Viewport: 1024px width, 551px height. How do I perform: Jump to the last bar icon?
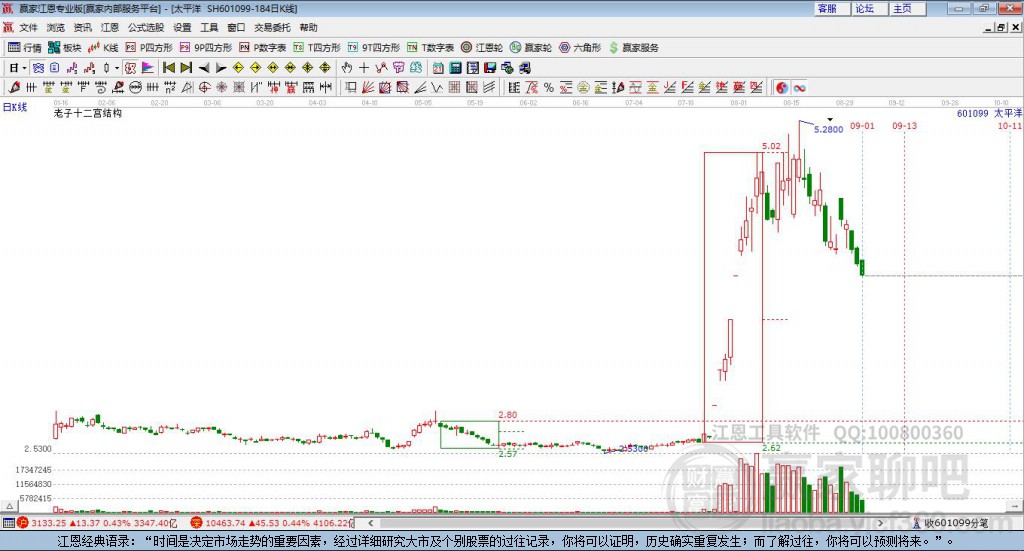coord(186,68)
